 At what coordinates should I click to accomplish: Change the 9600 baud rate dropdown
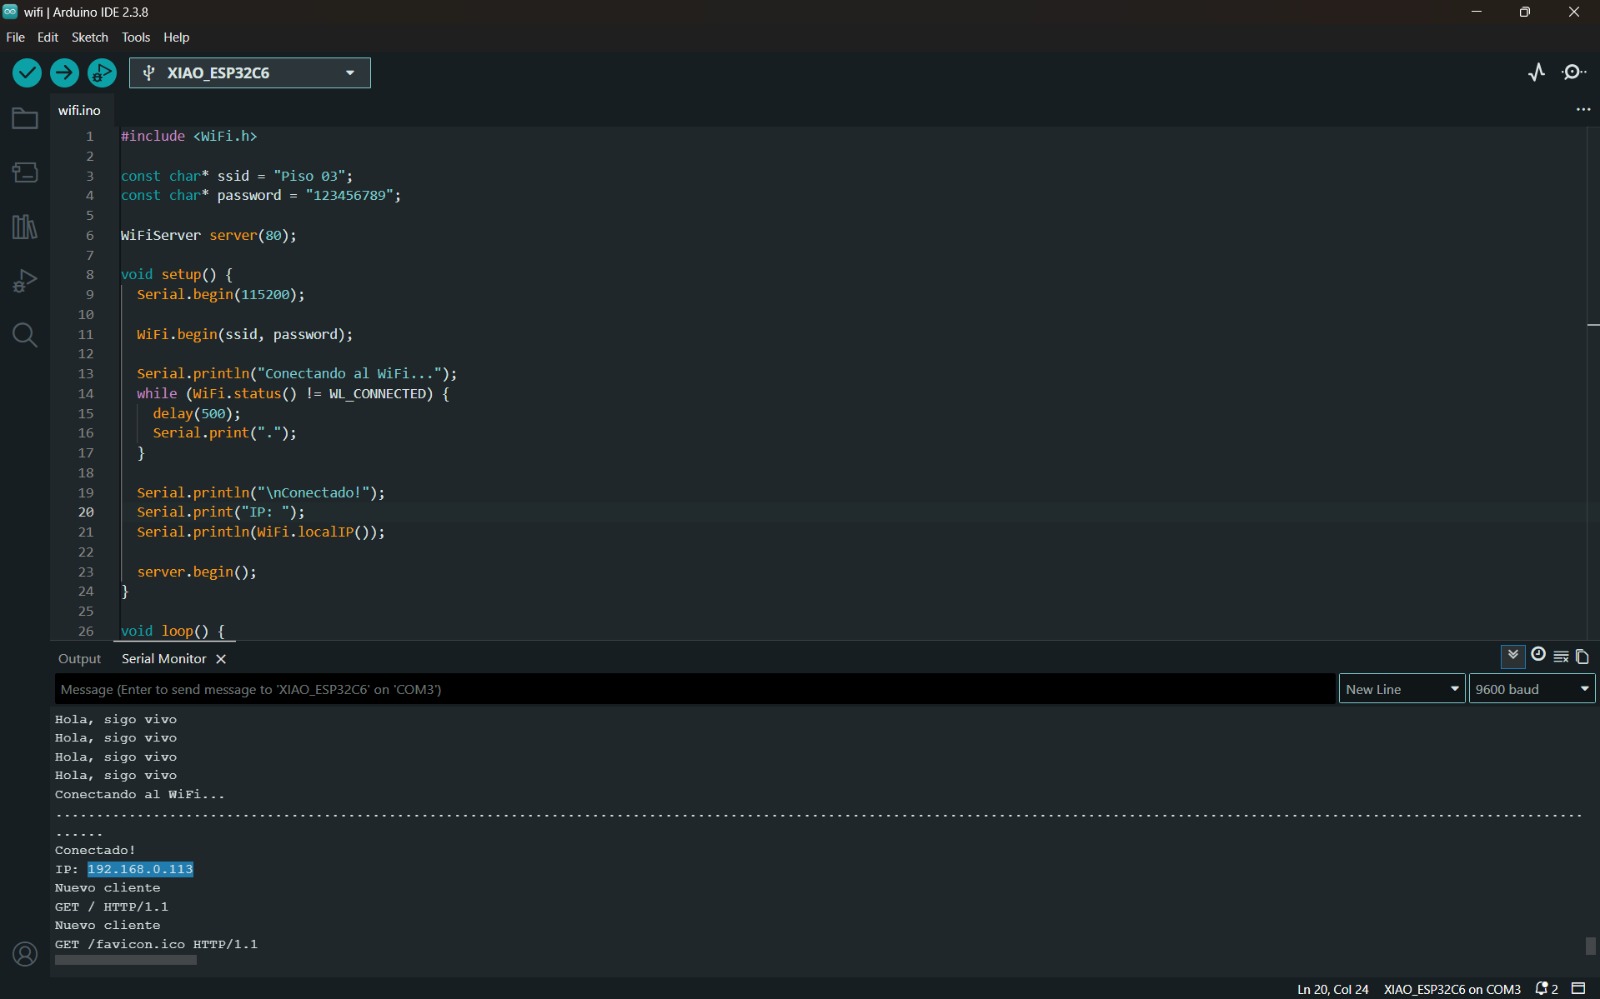pyautogui.click(x=1531, y=689)
